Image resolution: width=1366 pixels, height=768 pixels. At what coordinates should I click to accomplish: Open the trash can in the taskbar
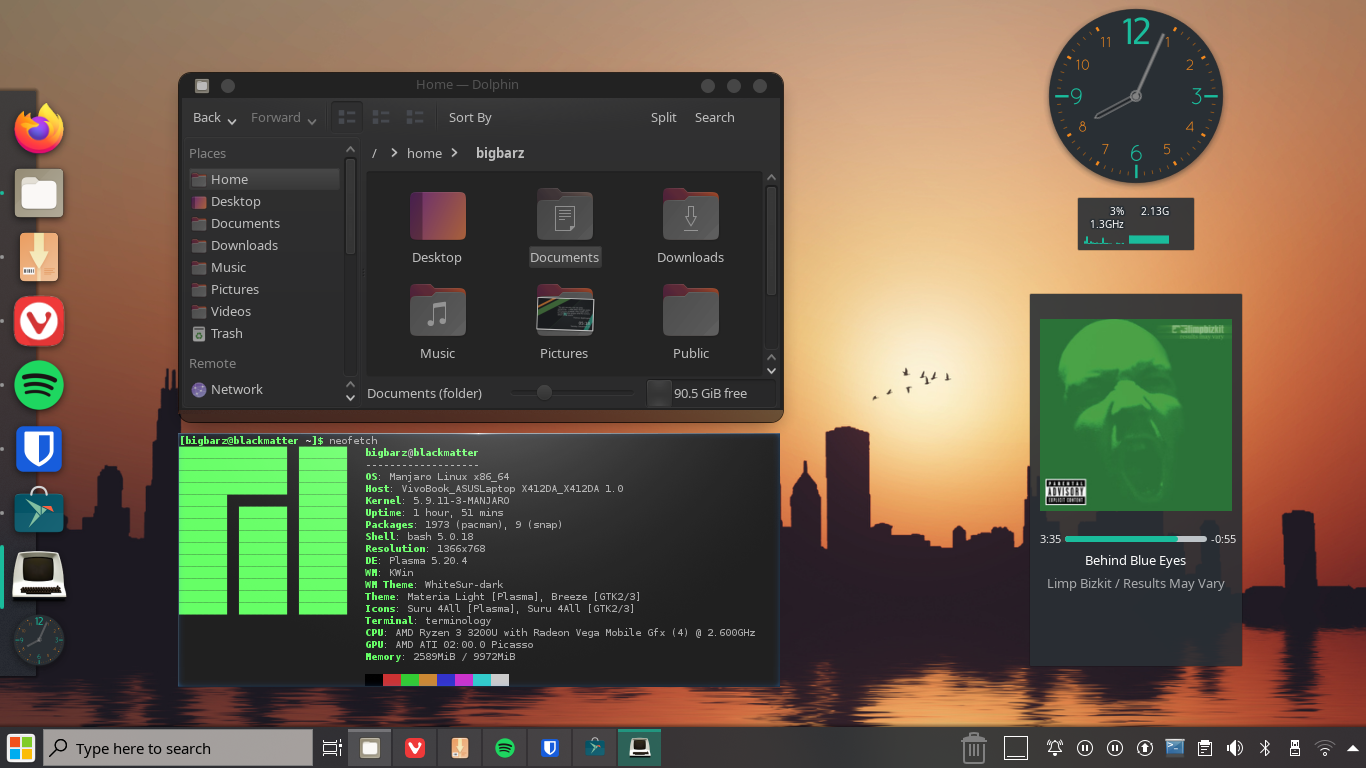(x=974, y=748)
